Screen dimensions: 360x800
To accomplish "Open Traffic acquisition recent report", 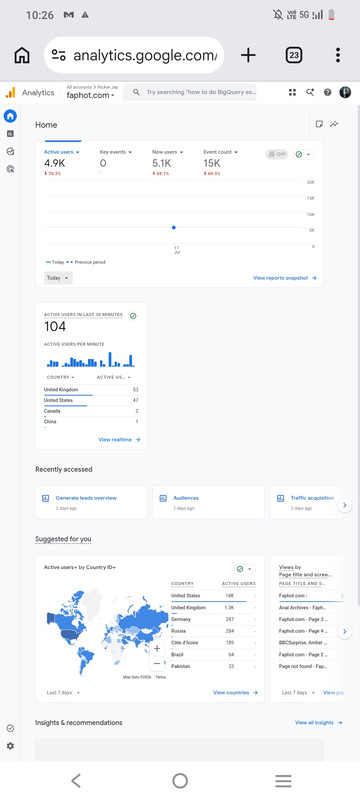I will click(306, 502).
